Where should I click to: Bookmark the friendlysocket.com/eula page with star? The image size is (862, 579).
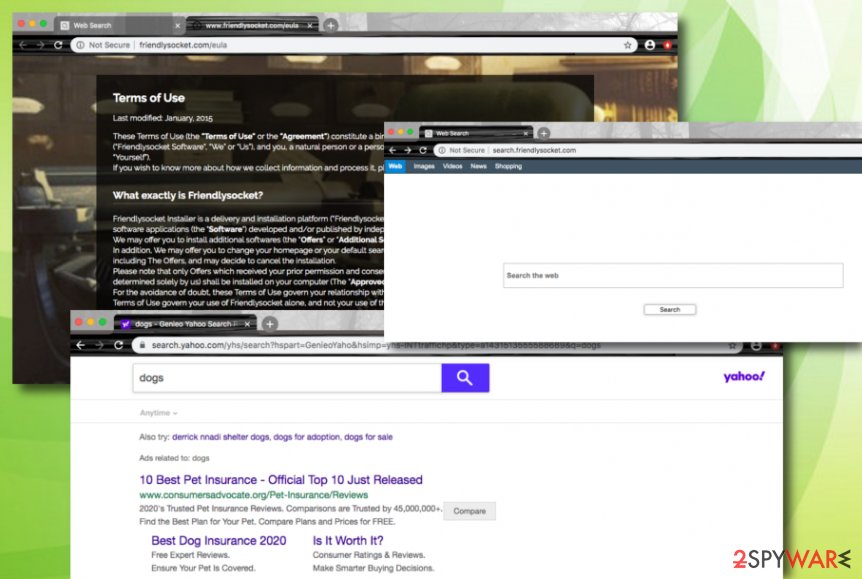(x=627, y=45)
